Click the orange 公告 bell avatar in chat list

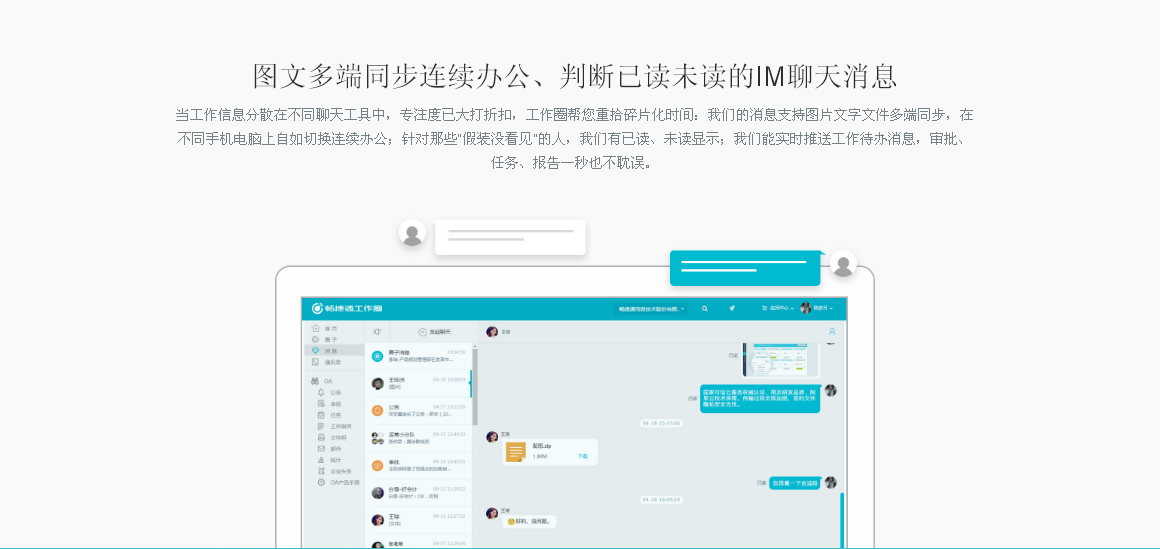377,410
